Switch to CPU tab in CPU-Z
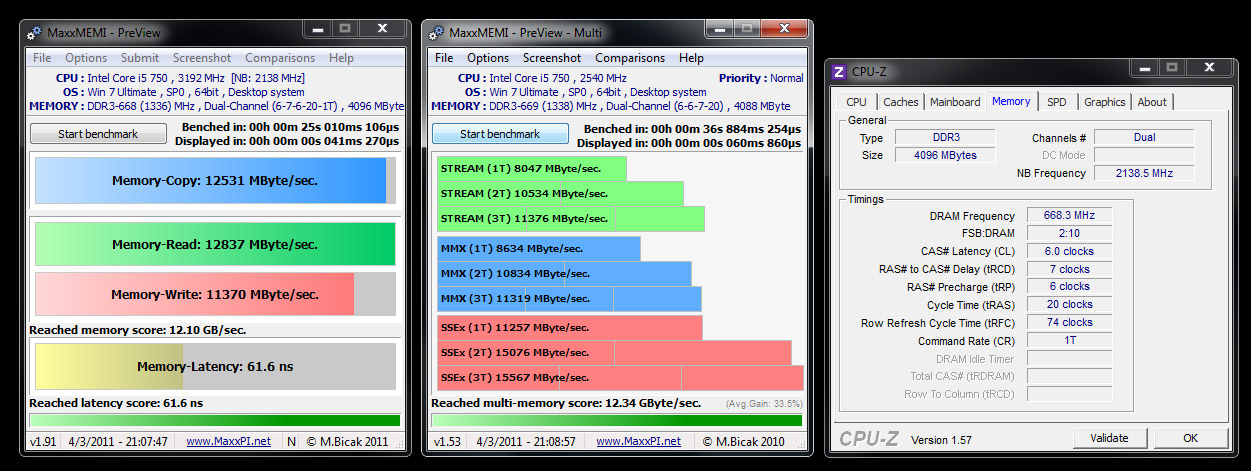 [x=857, y=102]
